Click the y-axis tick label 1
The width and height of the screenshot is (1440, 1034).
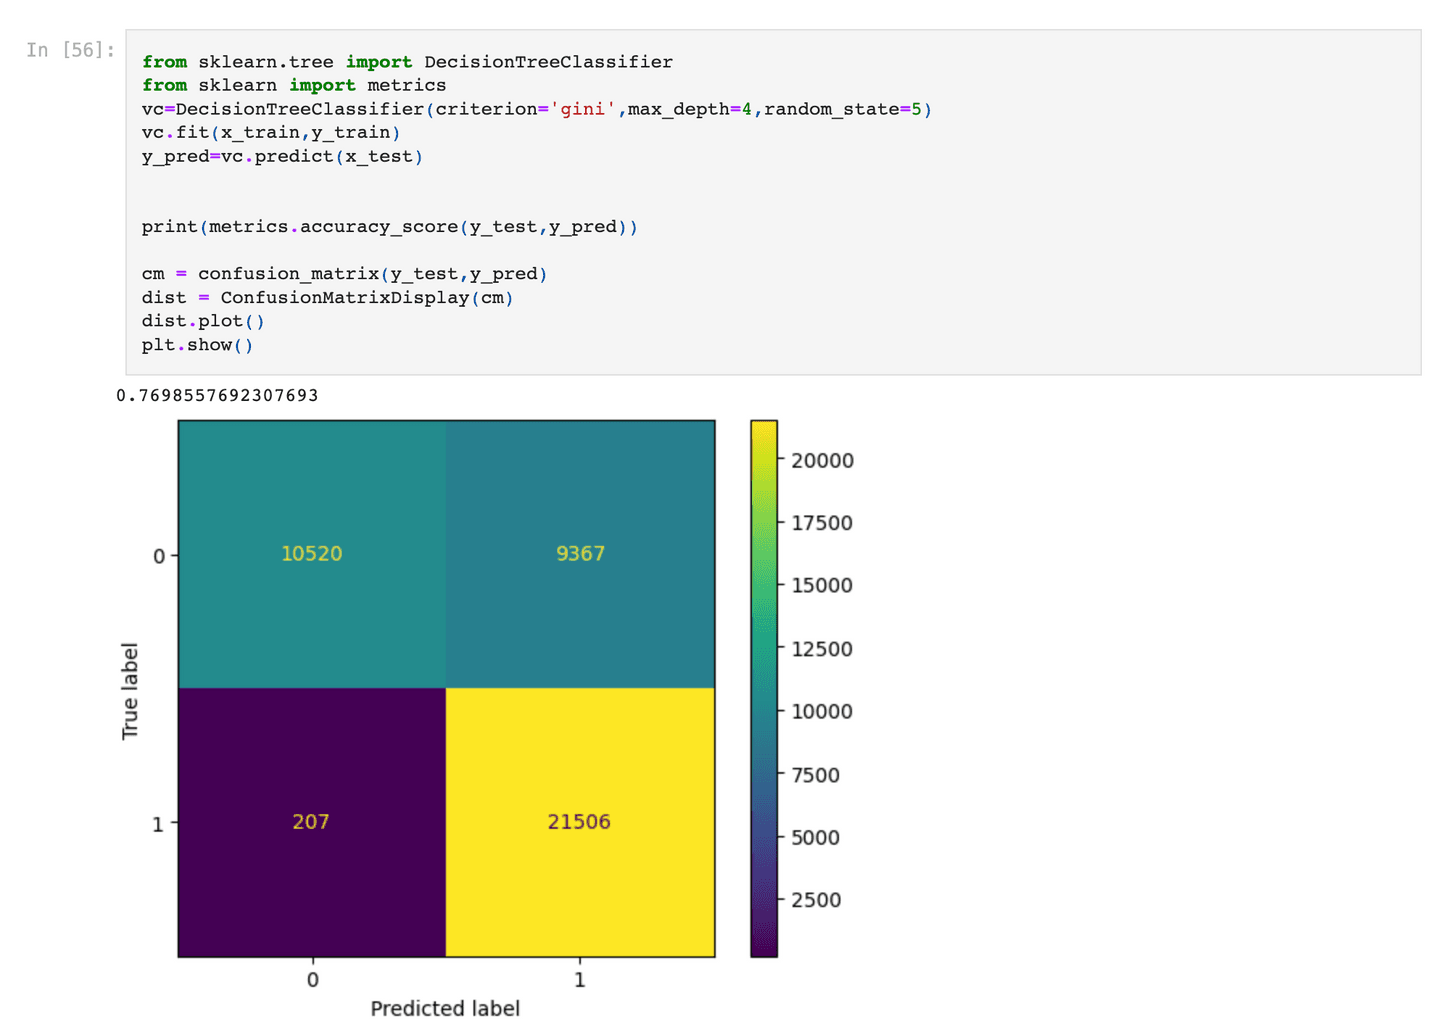[158, 824]
